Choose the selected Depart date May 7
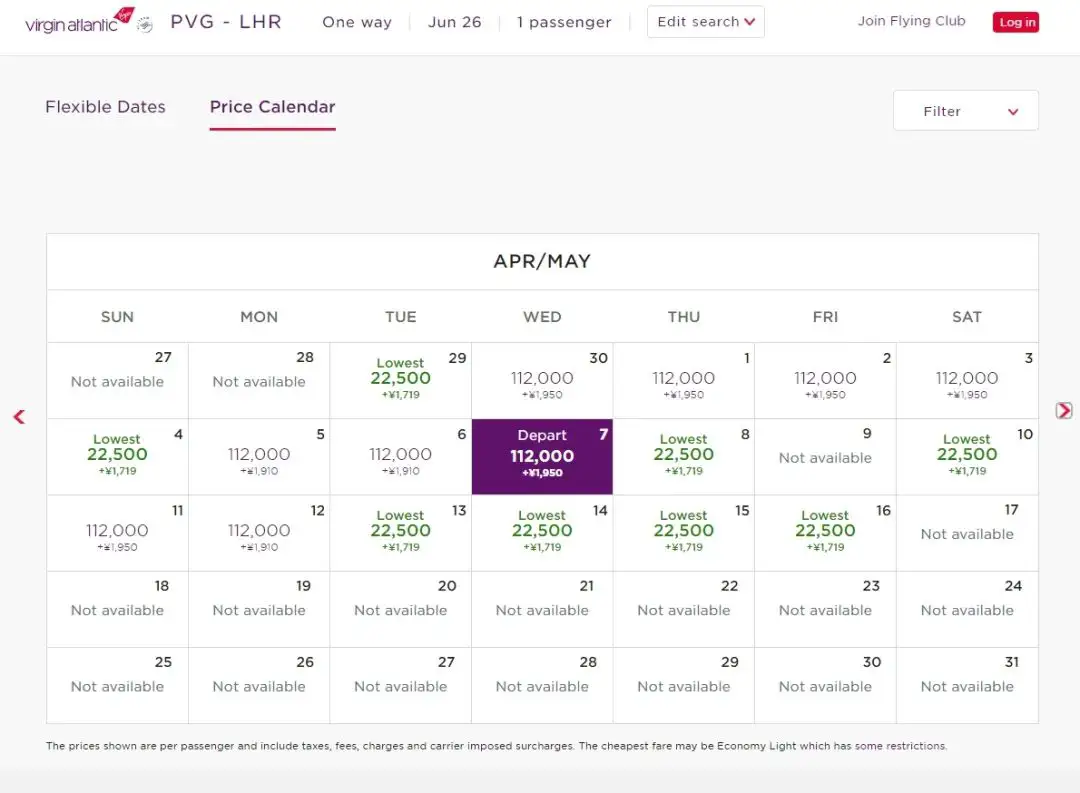Screen dimensions: 1080x793 (x=542, y=456)
